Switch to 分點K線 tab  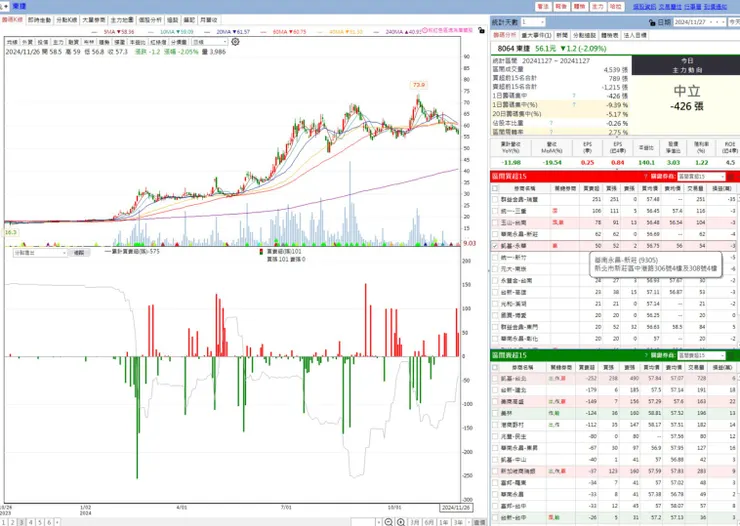click(67, 20)
